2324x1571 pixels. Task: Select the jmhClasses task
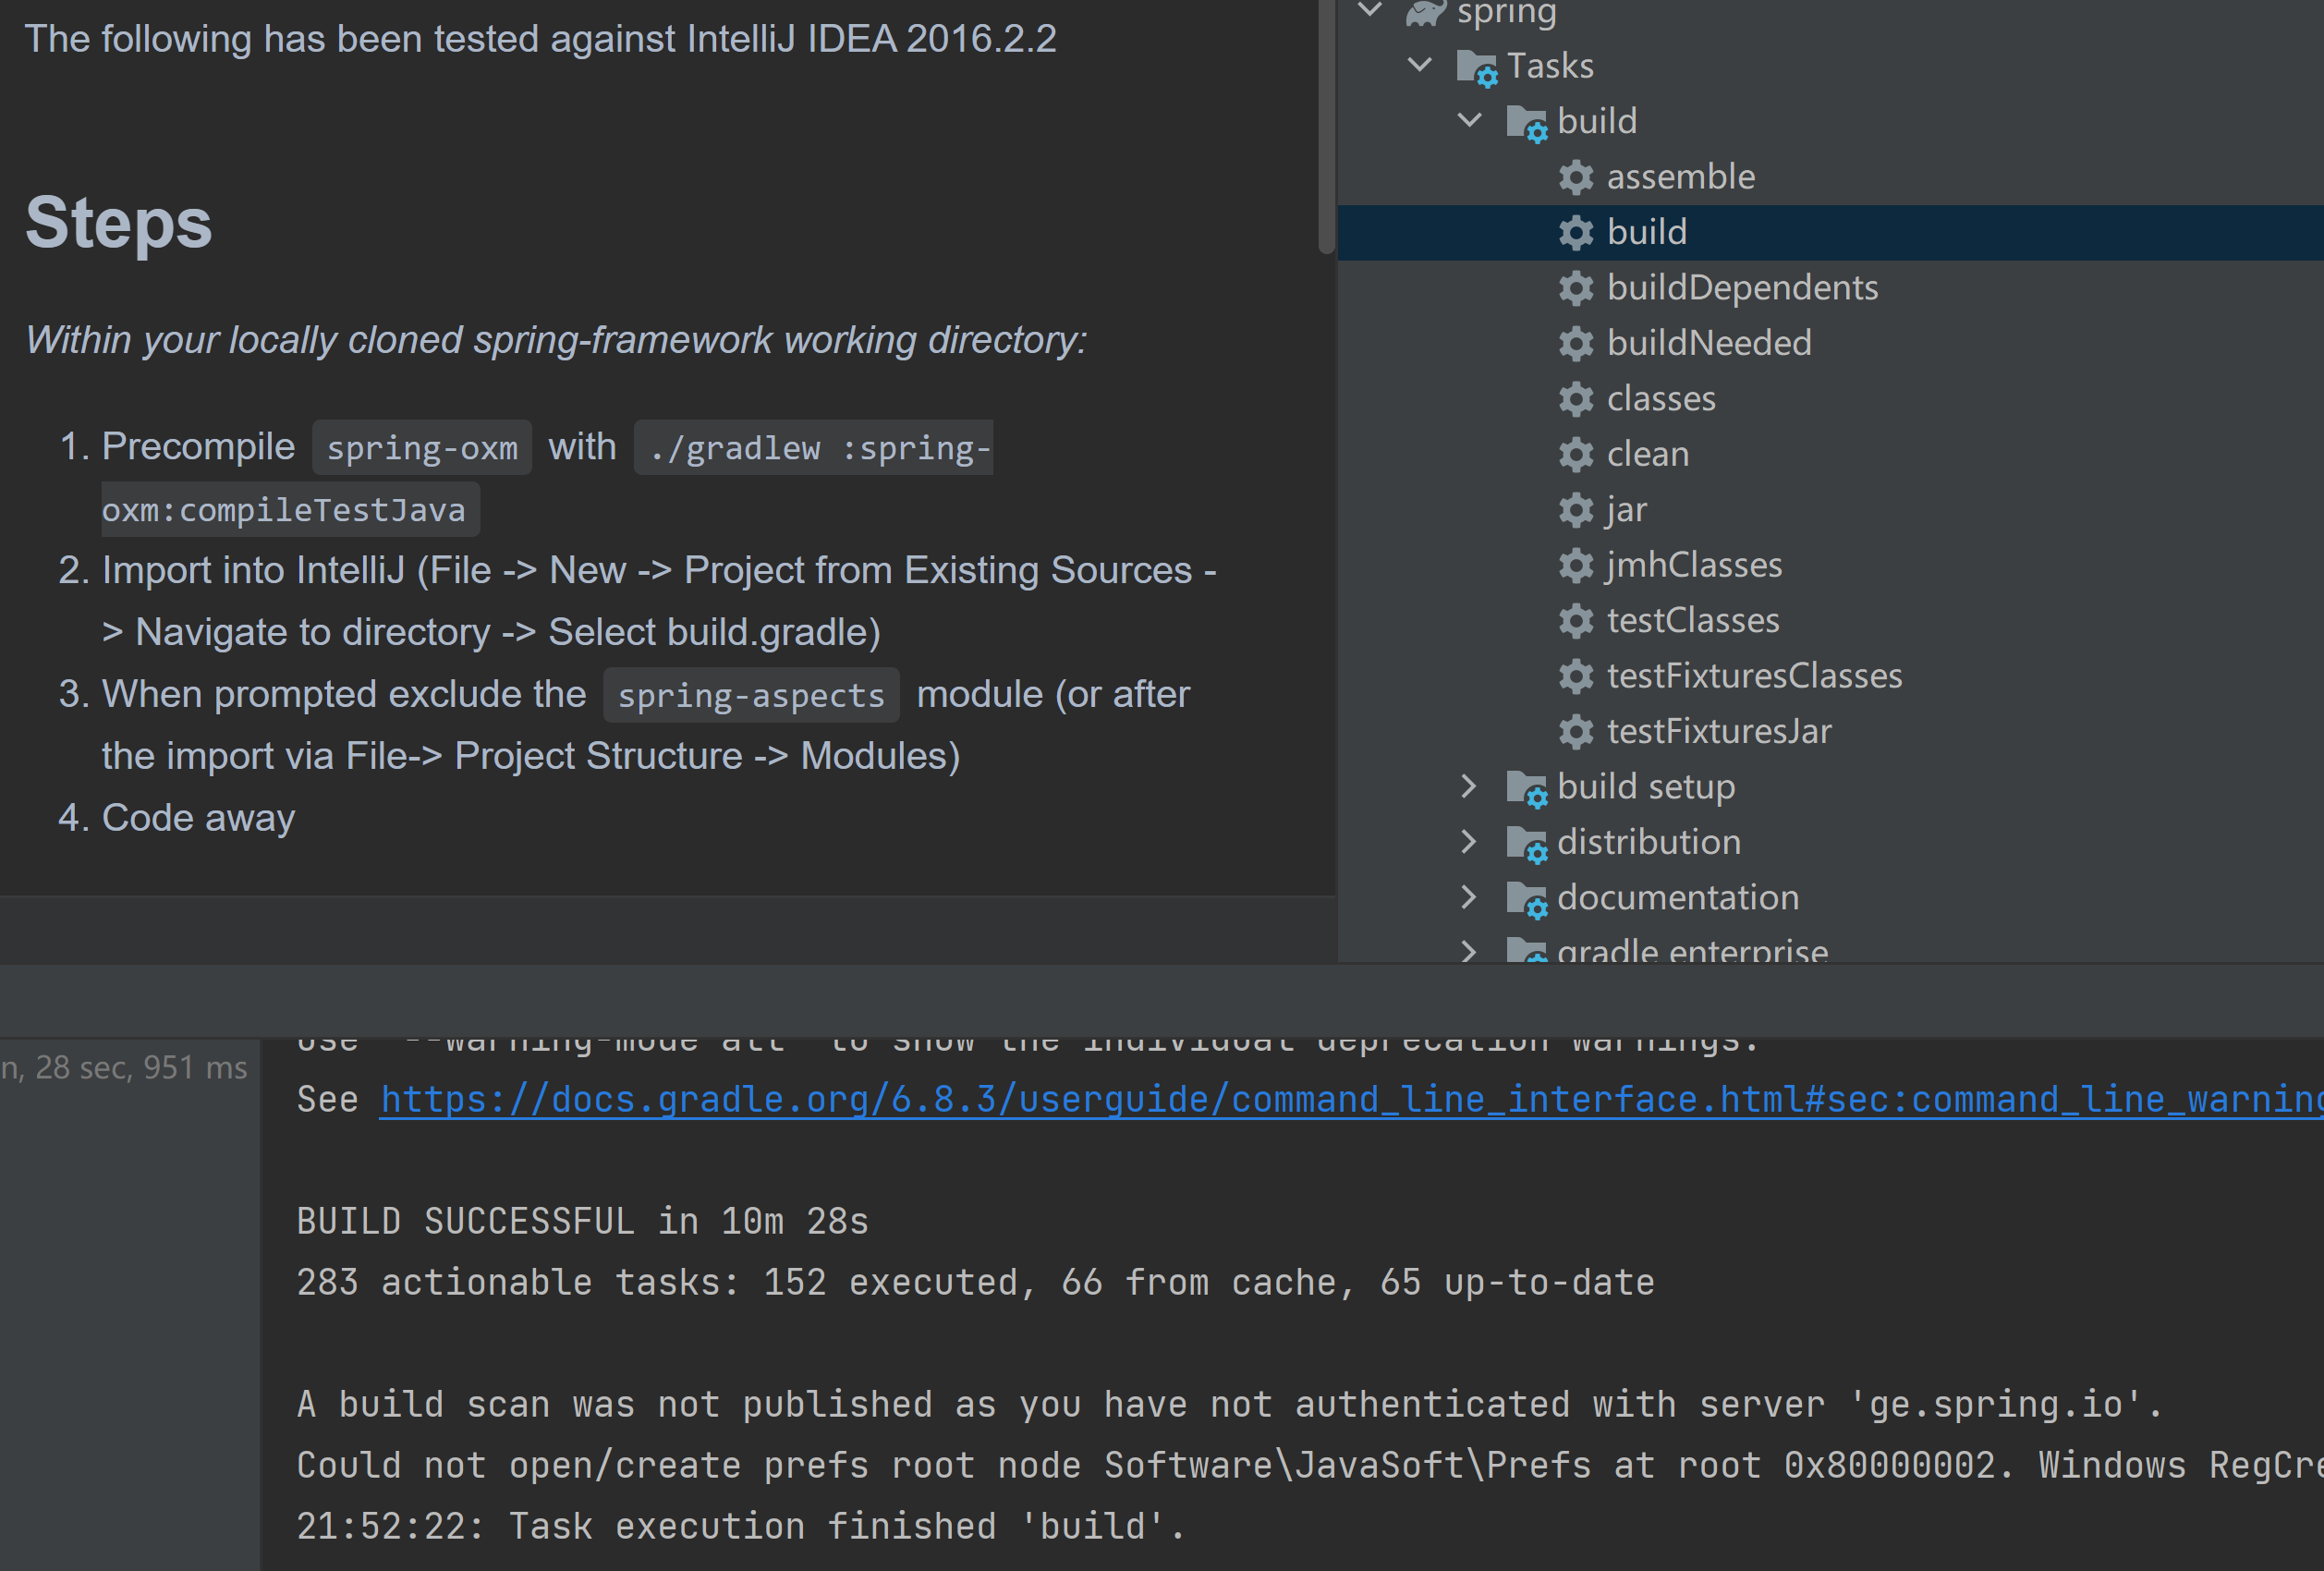(x=1694, y=566)
